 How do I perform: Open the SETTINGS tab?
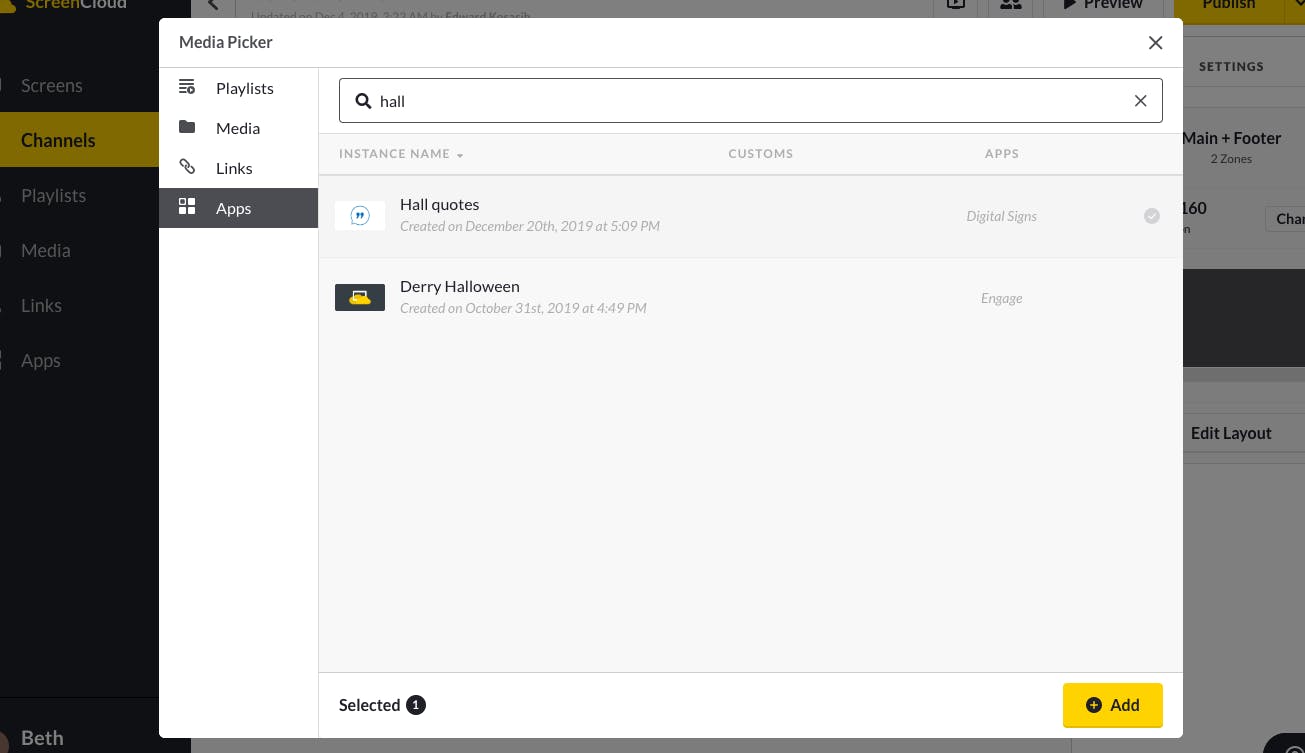1231,66
